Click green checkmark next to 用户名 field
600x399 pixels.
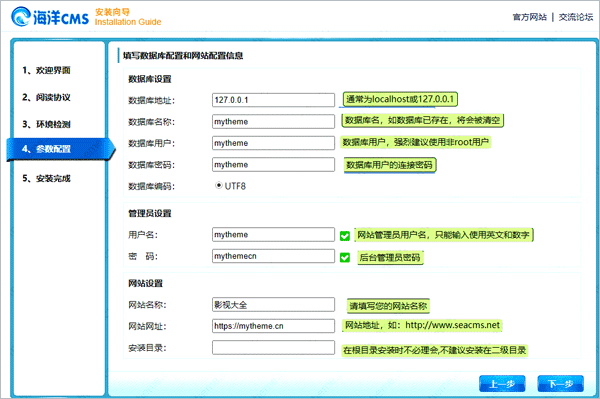pyautogui.click(x=345, y=236)
